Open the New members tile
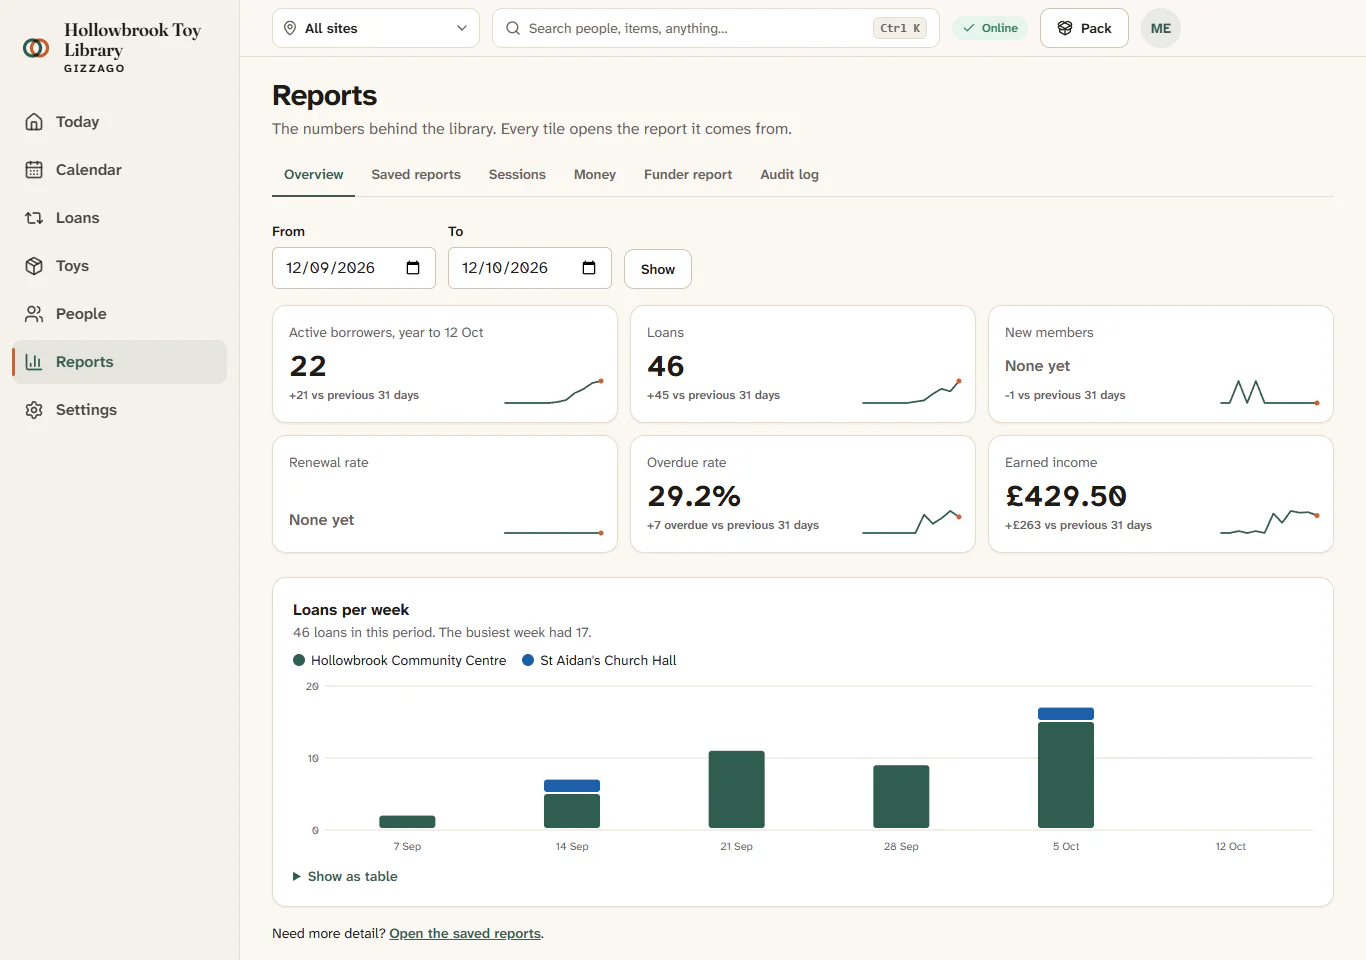1366x960 pixels. [1161, 364]
